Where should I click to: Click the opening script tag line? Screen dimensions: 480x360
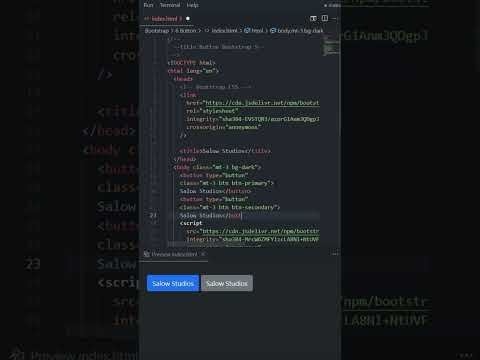pos(191,223)
